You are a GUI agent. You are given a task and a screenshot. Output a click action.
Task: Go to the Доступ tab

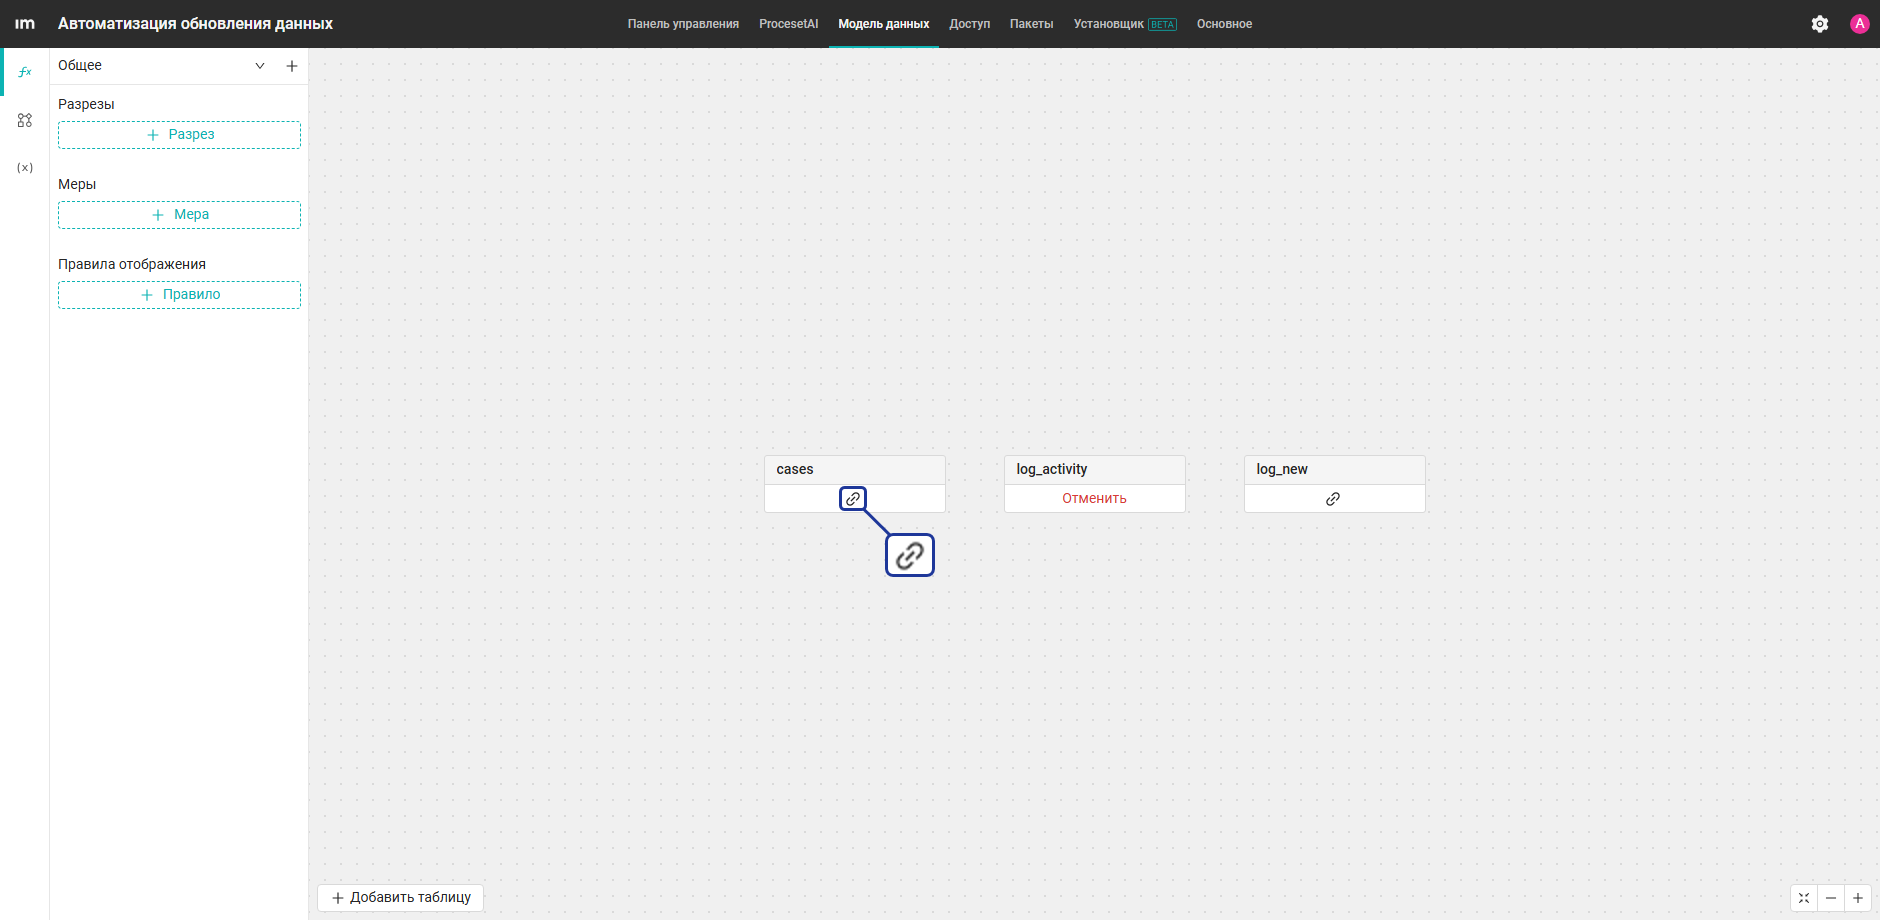click(969, 24)
